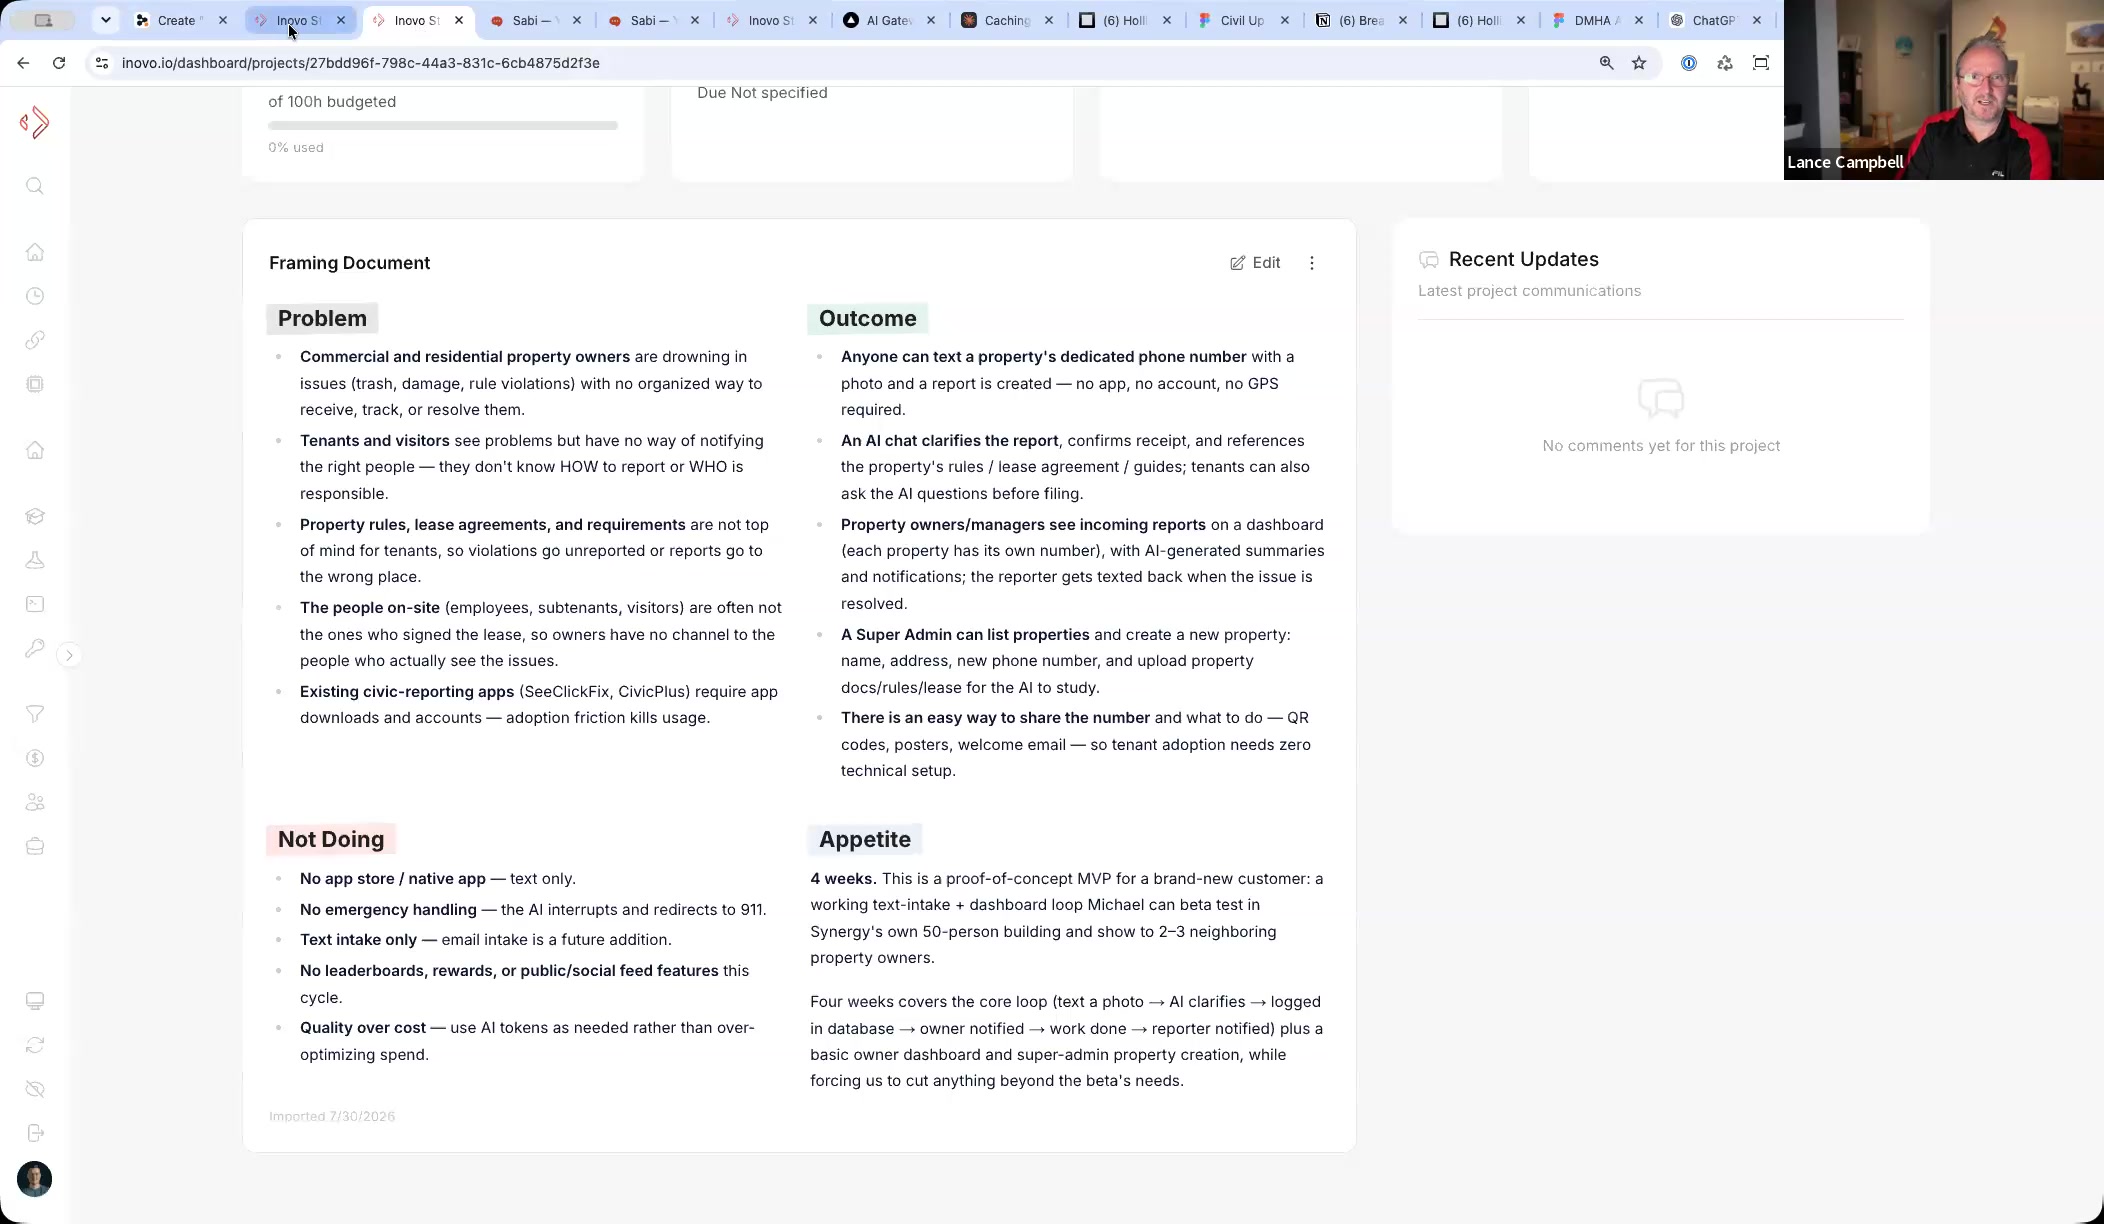Viewport: 2104px width, 1224px height.
Task: Click the Inovo logo icon in sidebar
Action: [x=34, y=123]
